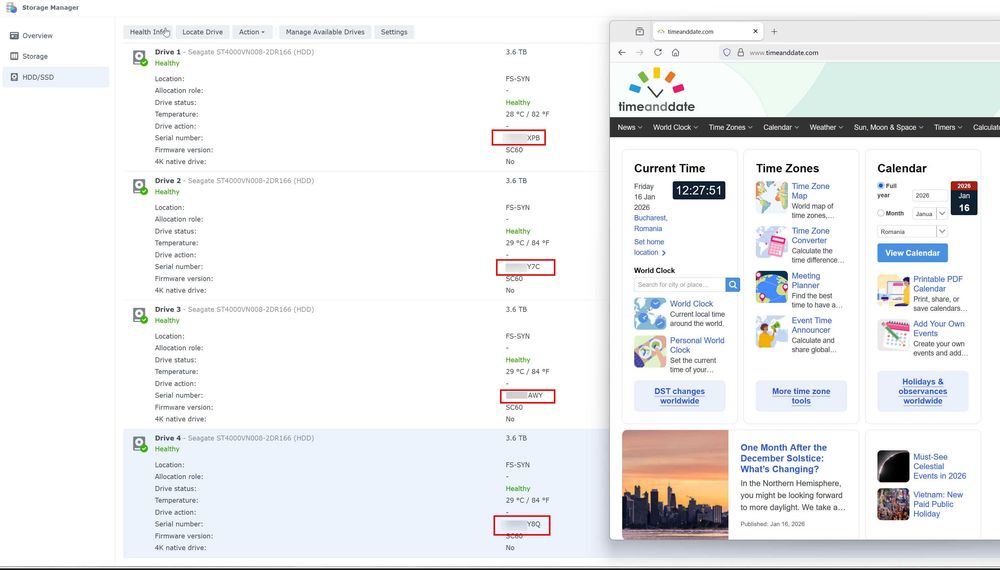This screenshot has height=570, width=1000.
Task: Click the browser back arrow
Action: (622, 53)
